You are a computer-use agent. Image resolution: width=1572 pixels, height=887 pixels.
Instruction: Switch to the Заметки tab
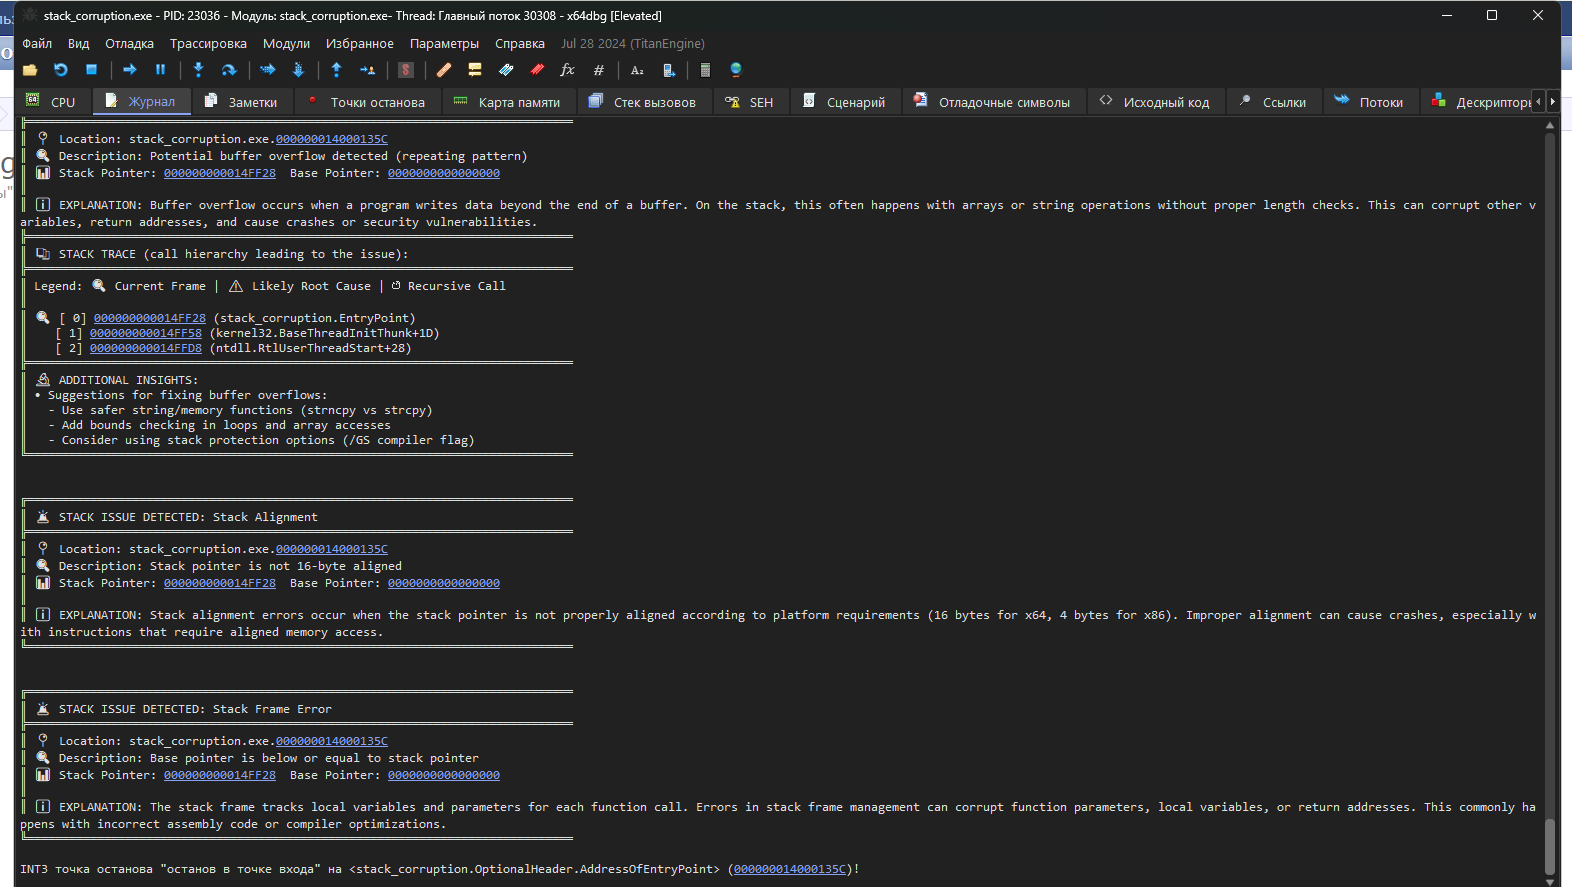(x=243, y=102)
